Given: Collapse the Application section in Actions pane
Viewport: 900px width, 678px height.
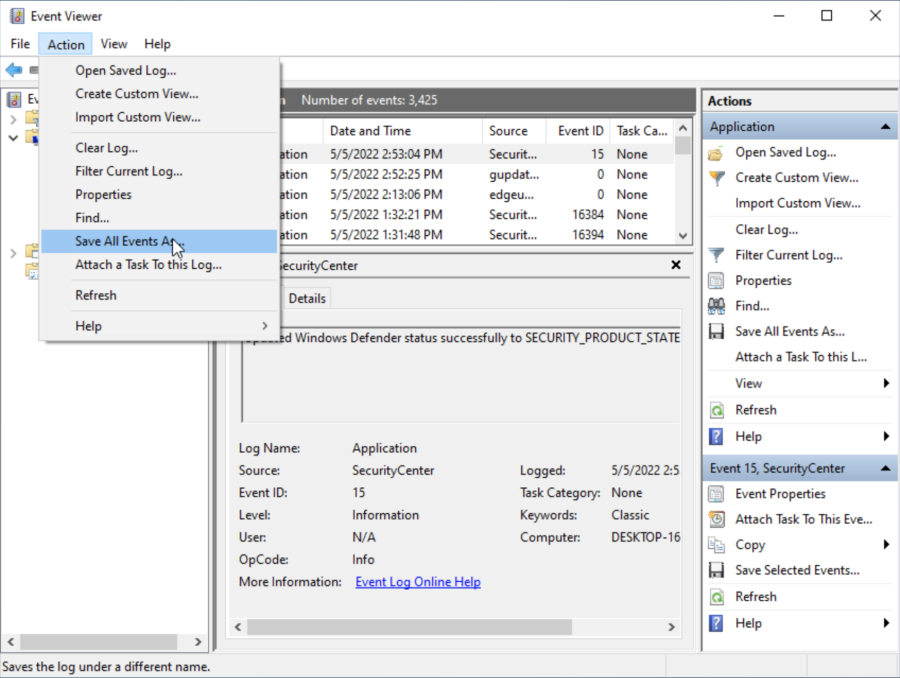Looking at the screenshot, I should tap(886, 127).
